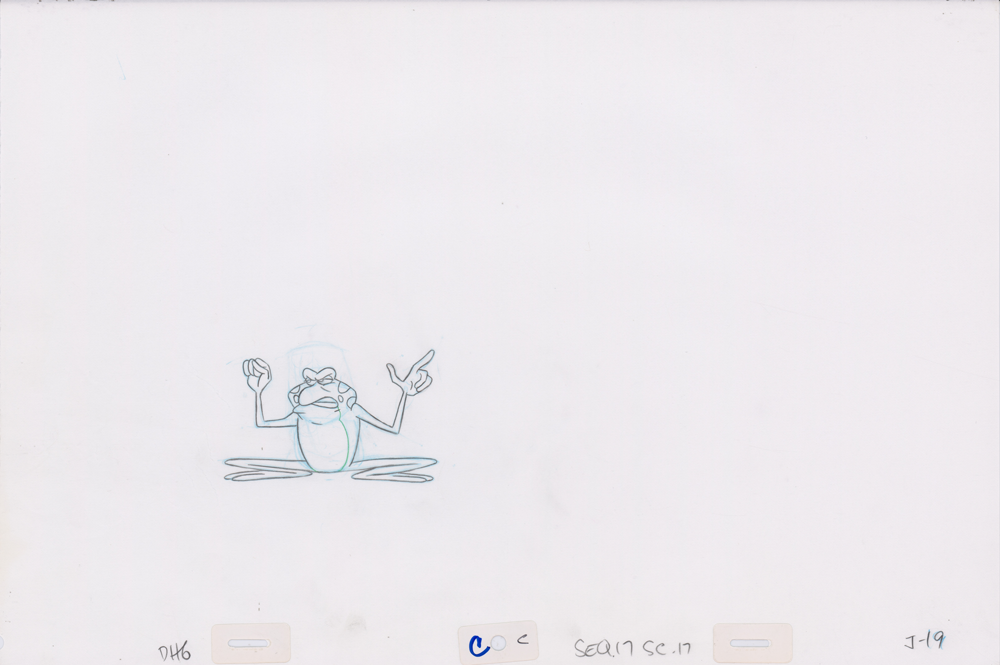Click the frog's round belly
Screen dimensions: 1000x665
click(x=325, y=443)
